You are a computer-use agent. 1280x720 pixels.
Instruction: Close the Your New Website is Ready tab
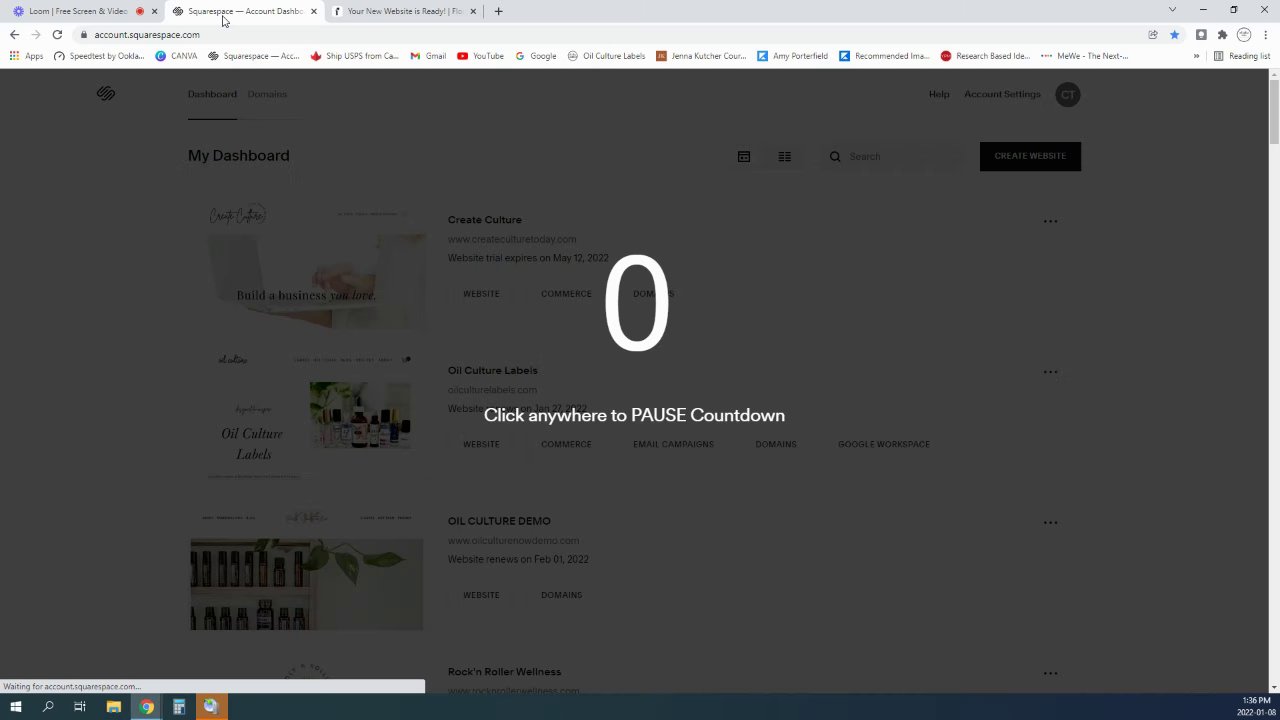point(473,11)
